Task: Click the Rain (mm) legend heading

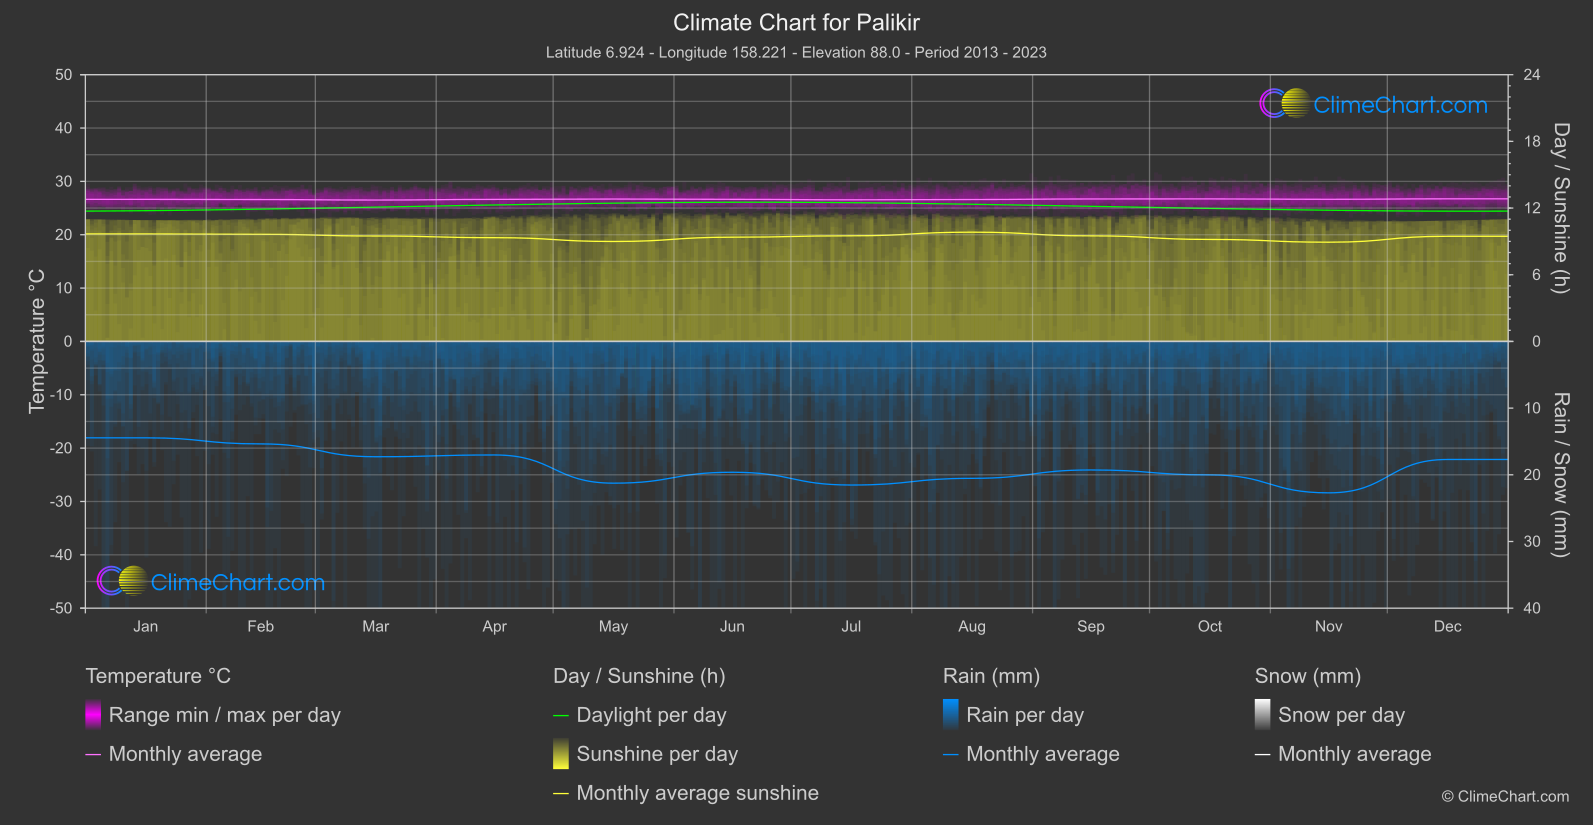Action: pos(991,676)
